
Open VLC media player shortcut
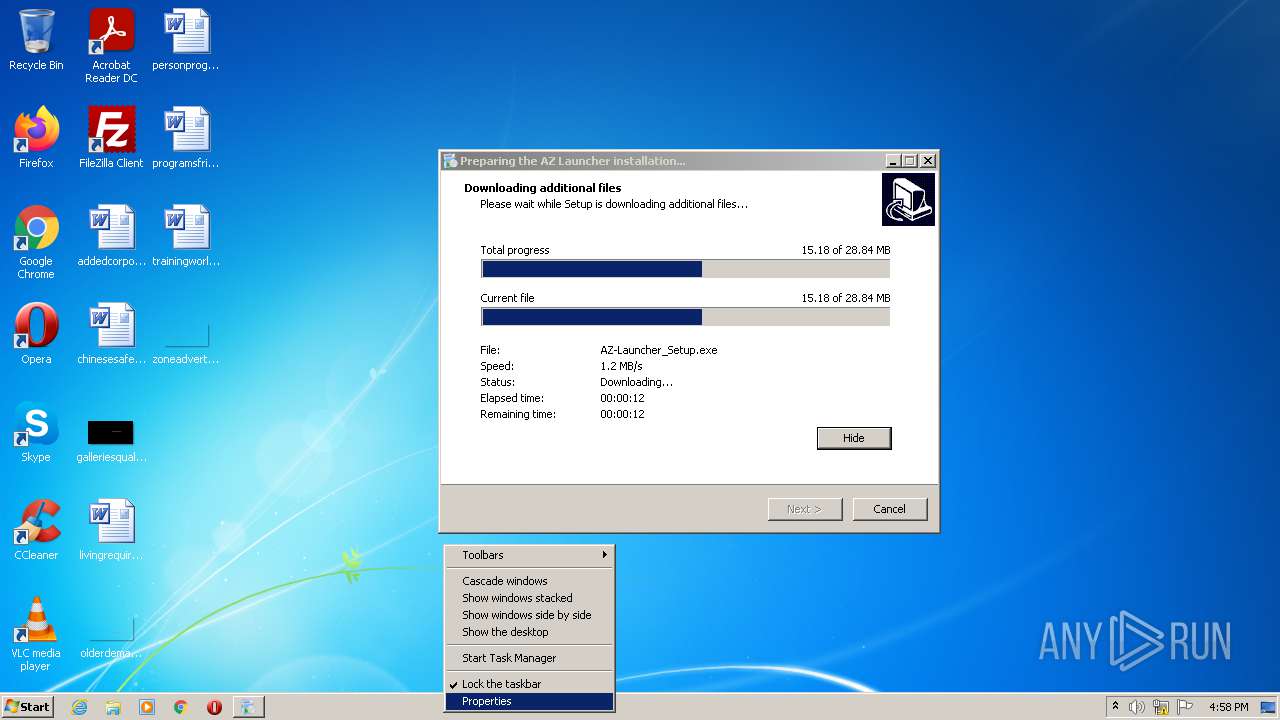(36, 634)
